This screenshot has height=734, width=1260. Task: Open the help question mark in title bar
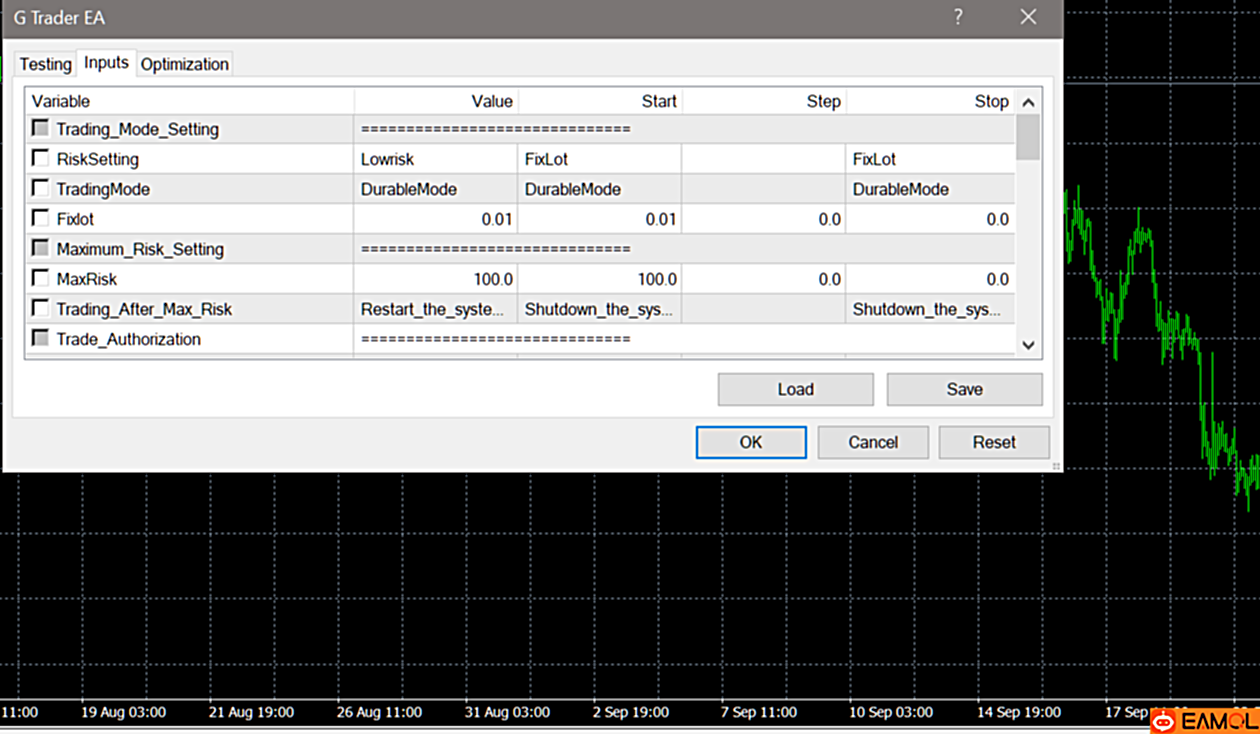coord(958,17)
